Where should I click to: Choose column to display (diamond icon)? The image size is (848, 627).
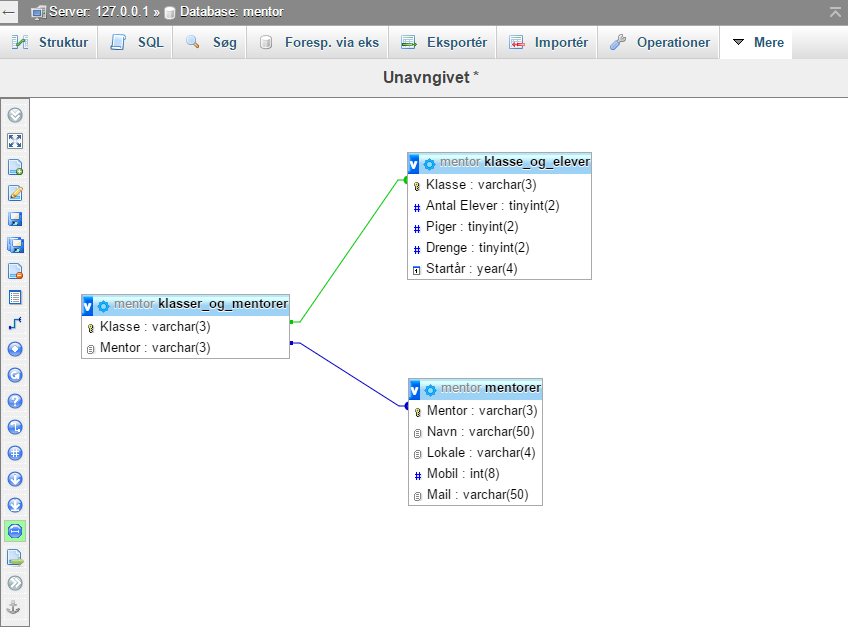click(15, 349)
